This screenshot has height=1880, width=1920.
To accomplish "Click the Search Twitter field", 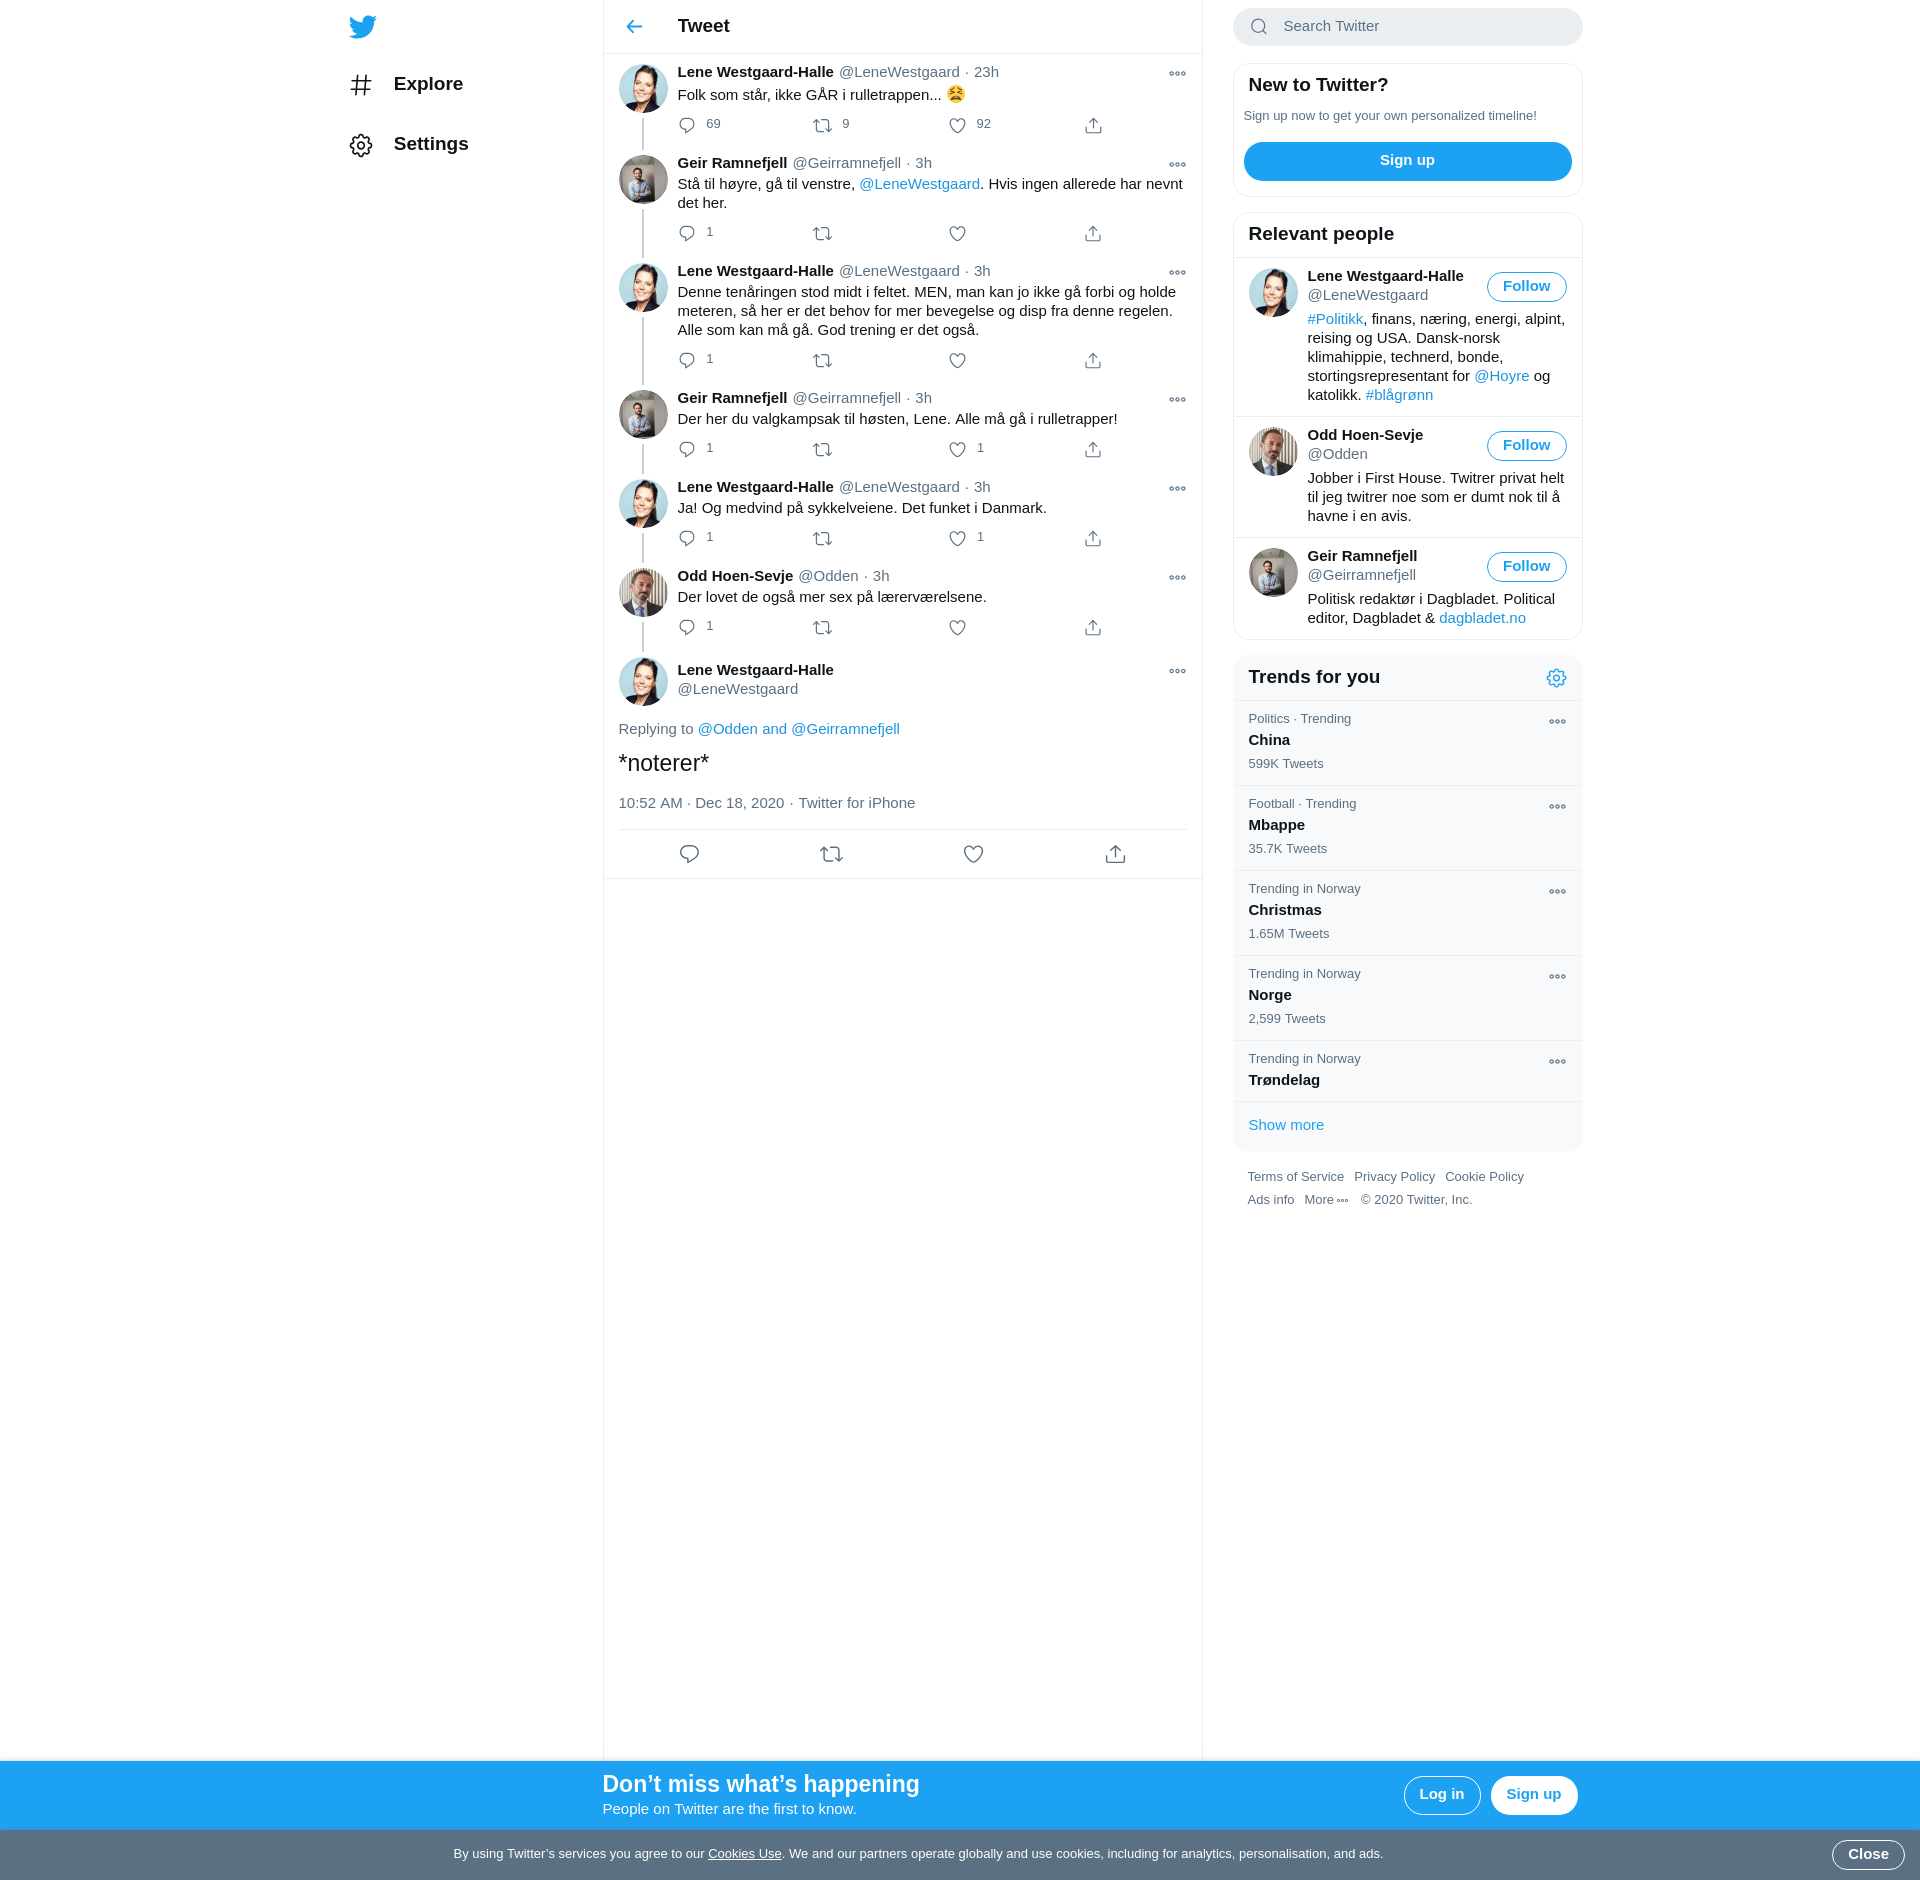I will (1407, 27).
